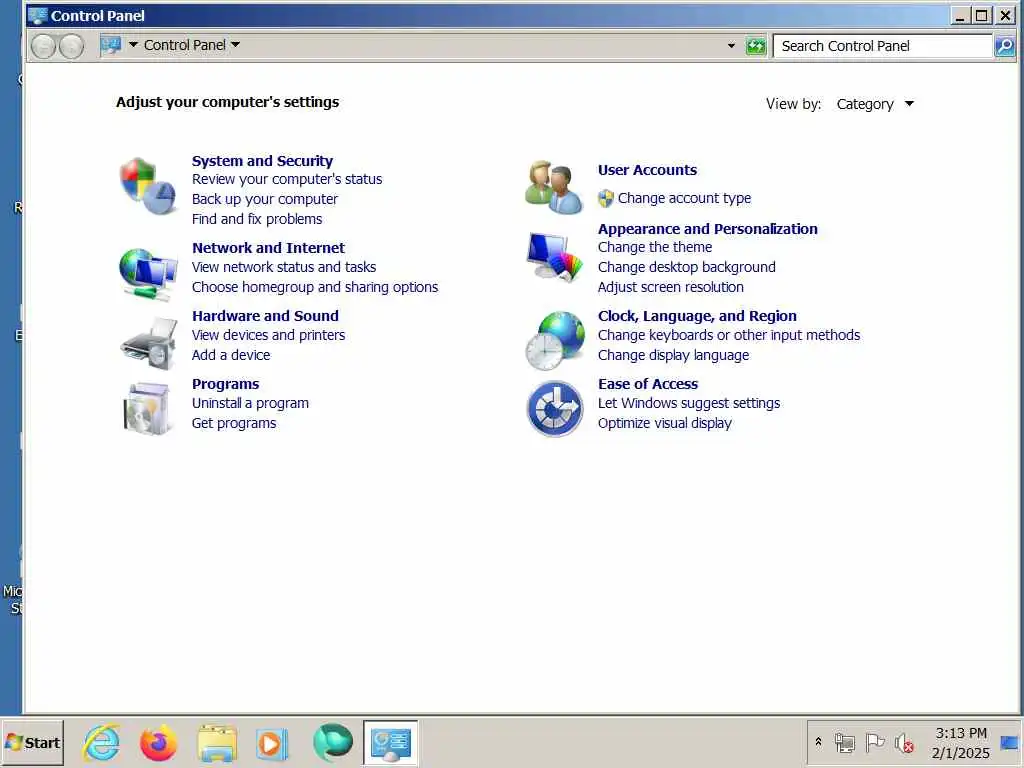
Task: Click Optimize visual display
Action: coord(665,423)
